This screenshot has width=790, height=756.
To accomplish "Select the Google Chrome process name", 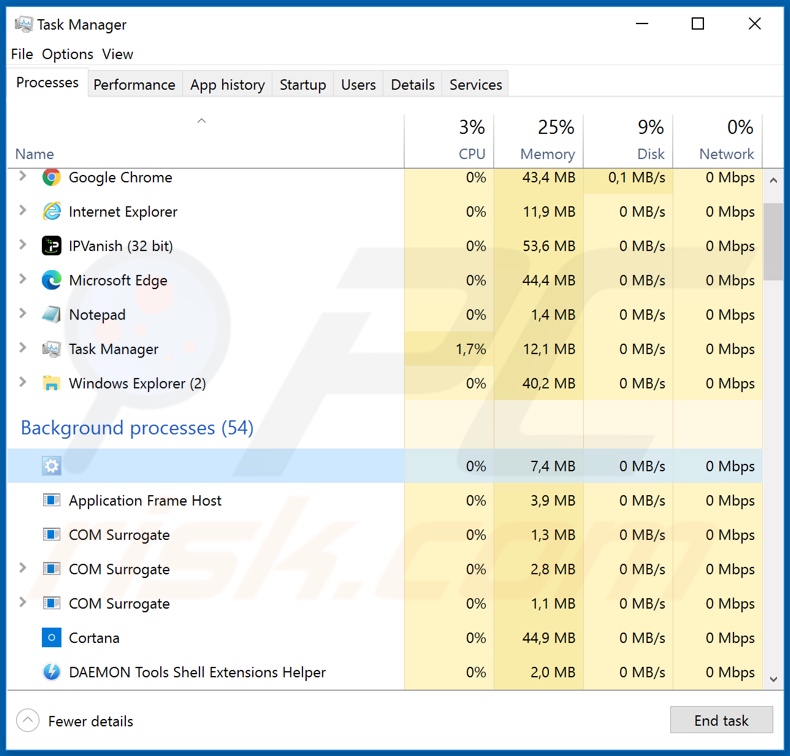I will [x=120, y=177].
